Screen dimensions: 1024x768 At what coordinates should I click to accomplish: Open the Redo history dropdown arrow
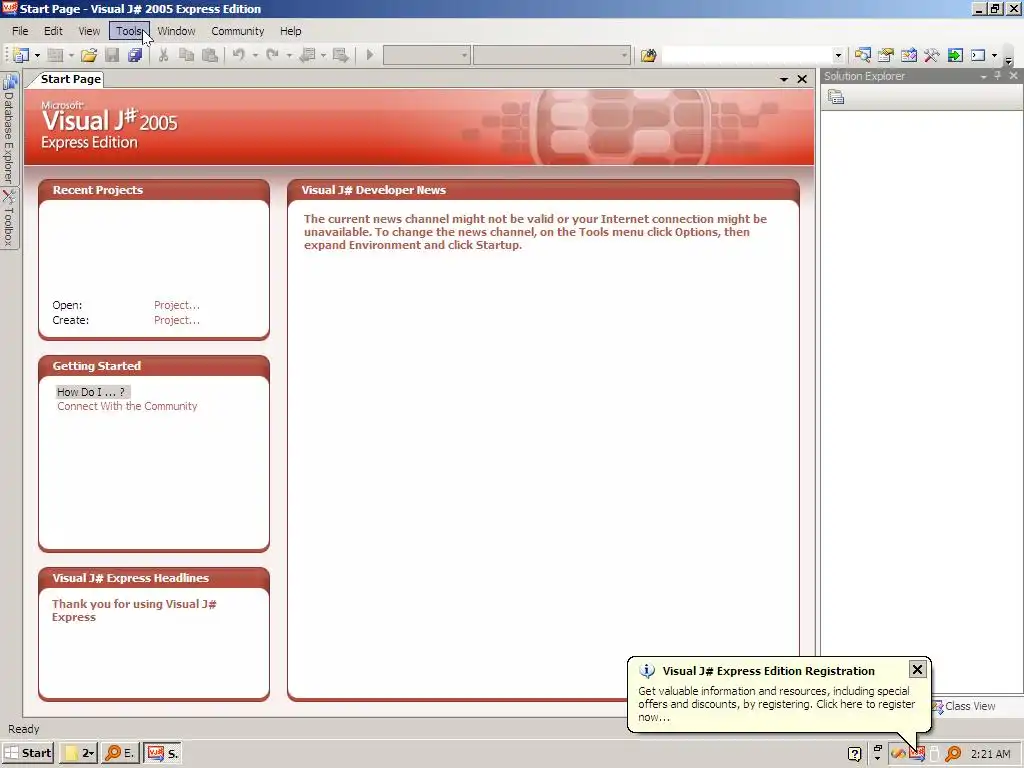[x=289, y=56]
